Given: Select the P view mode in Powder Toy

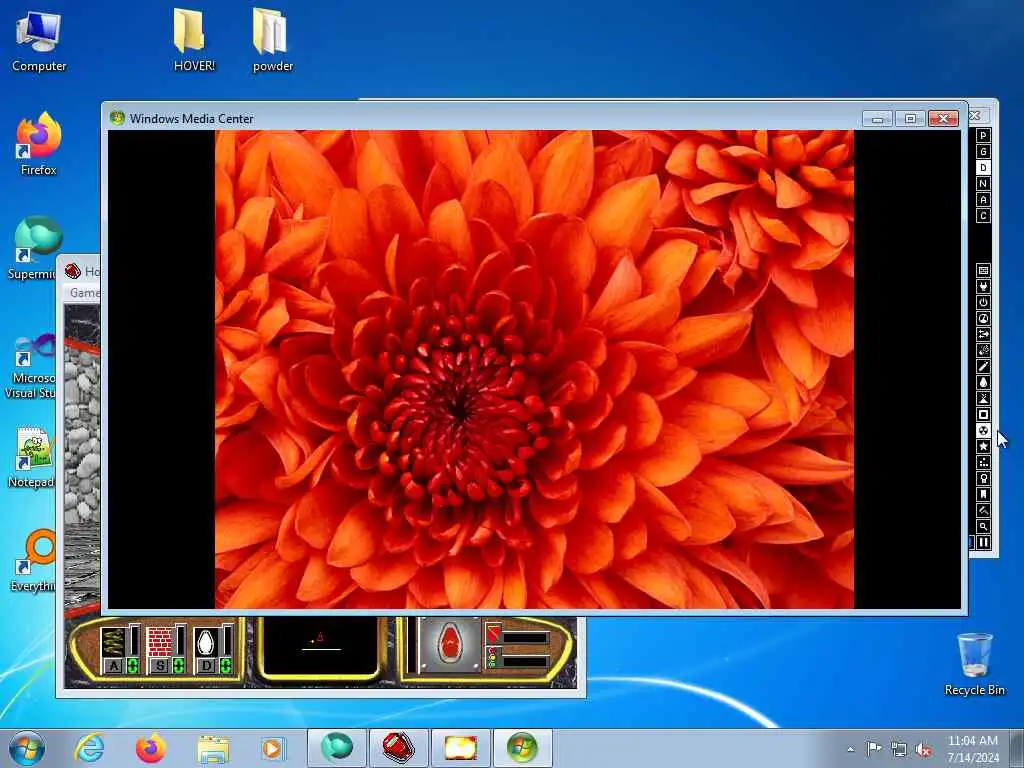Looking at the screenshot, I should pos(983,136).
